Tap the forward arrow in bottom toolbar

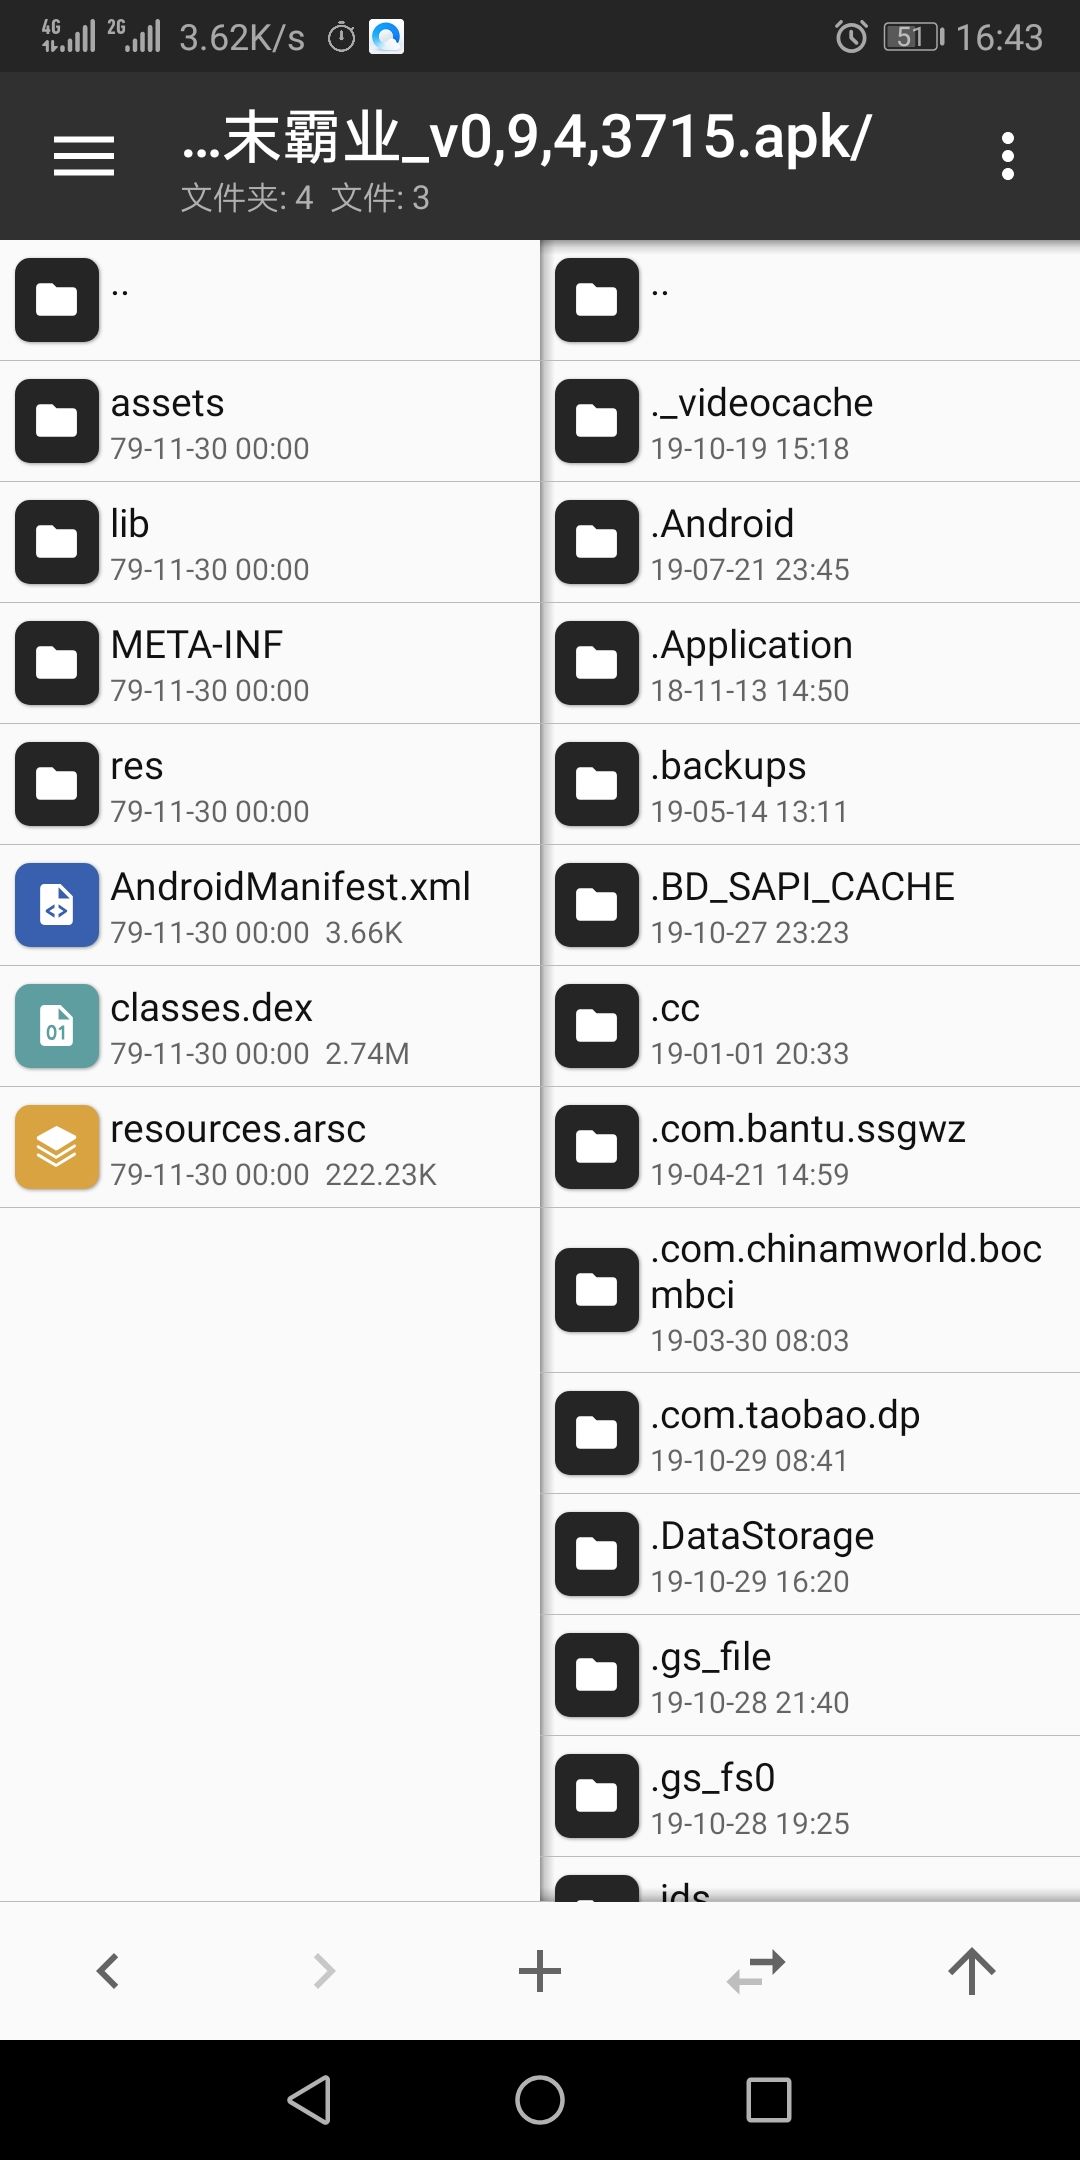(324, 1971)
